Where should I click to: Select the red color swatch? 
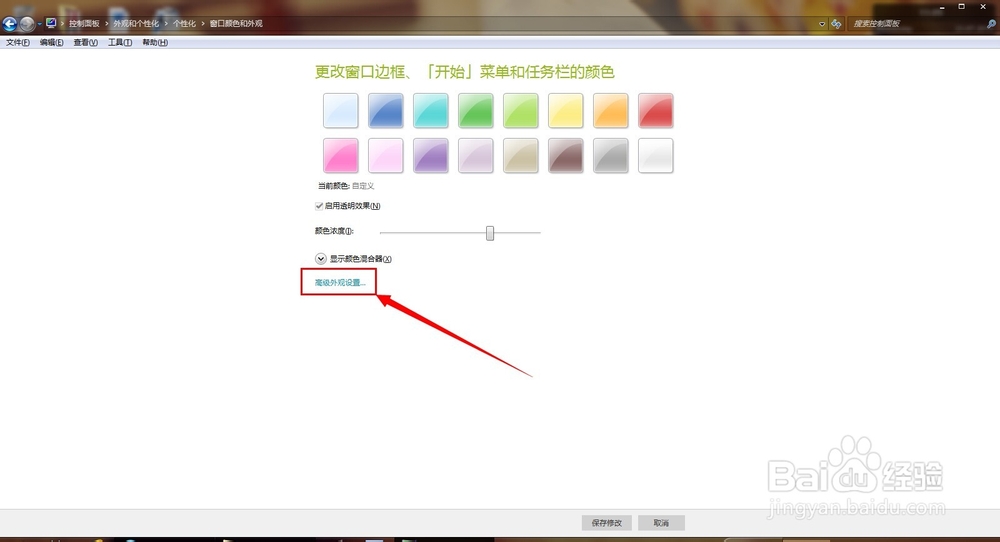pyautogui.click(x=656, y=110)
